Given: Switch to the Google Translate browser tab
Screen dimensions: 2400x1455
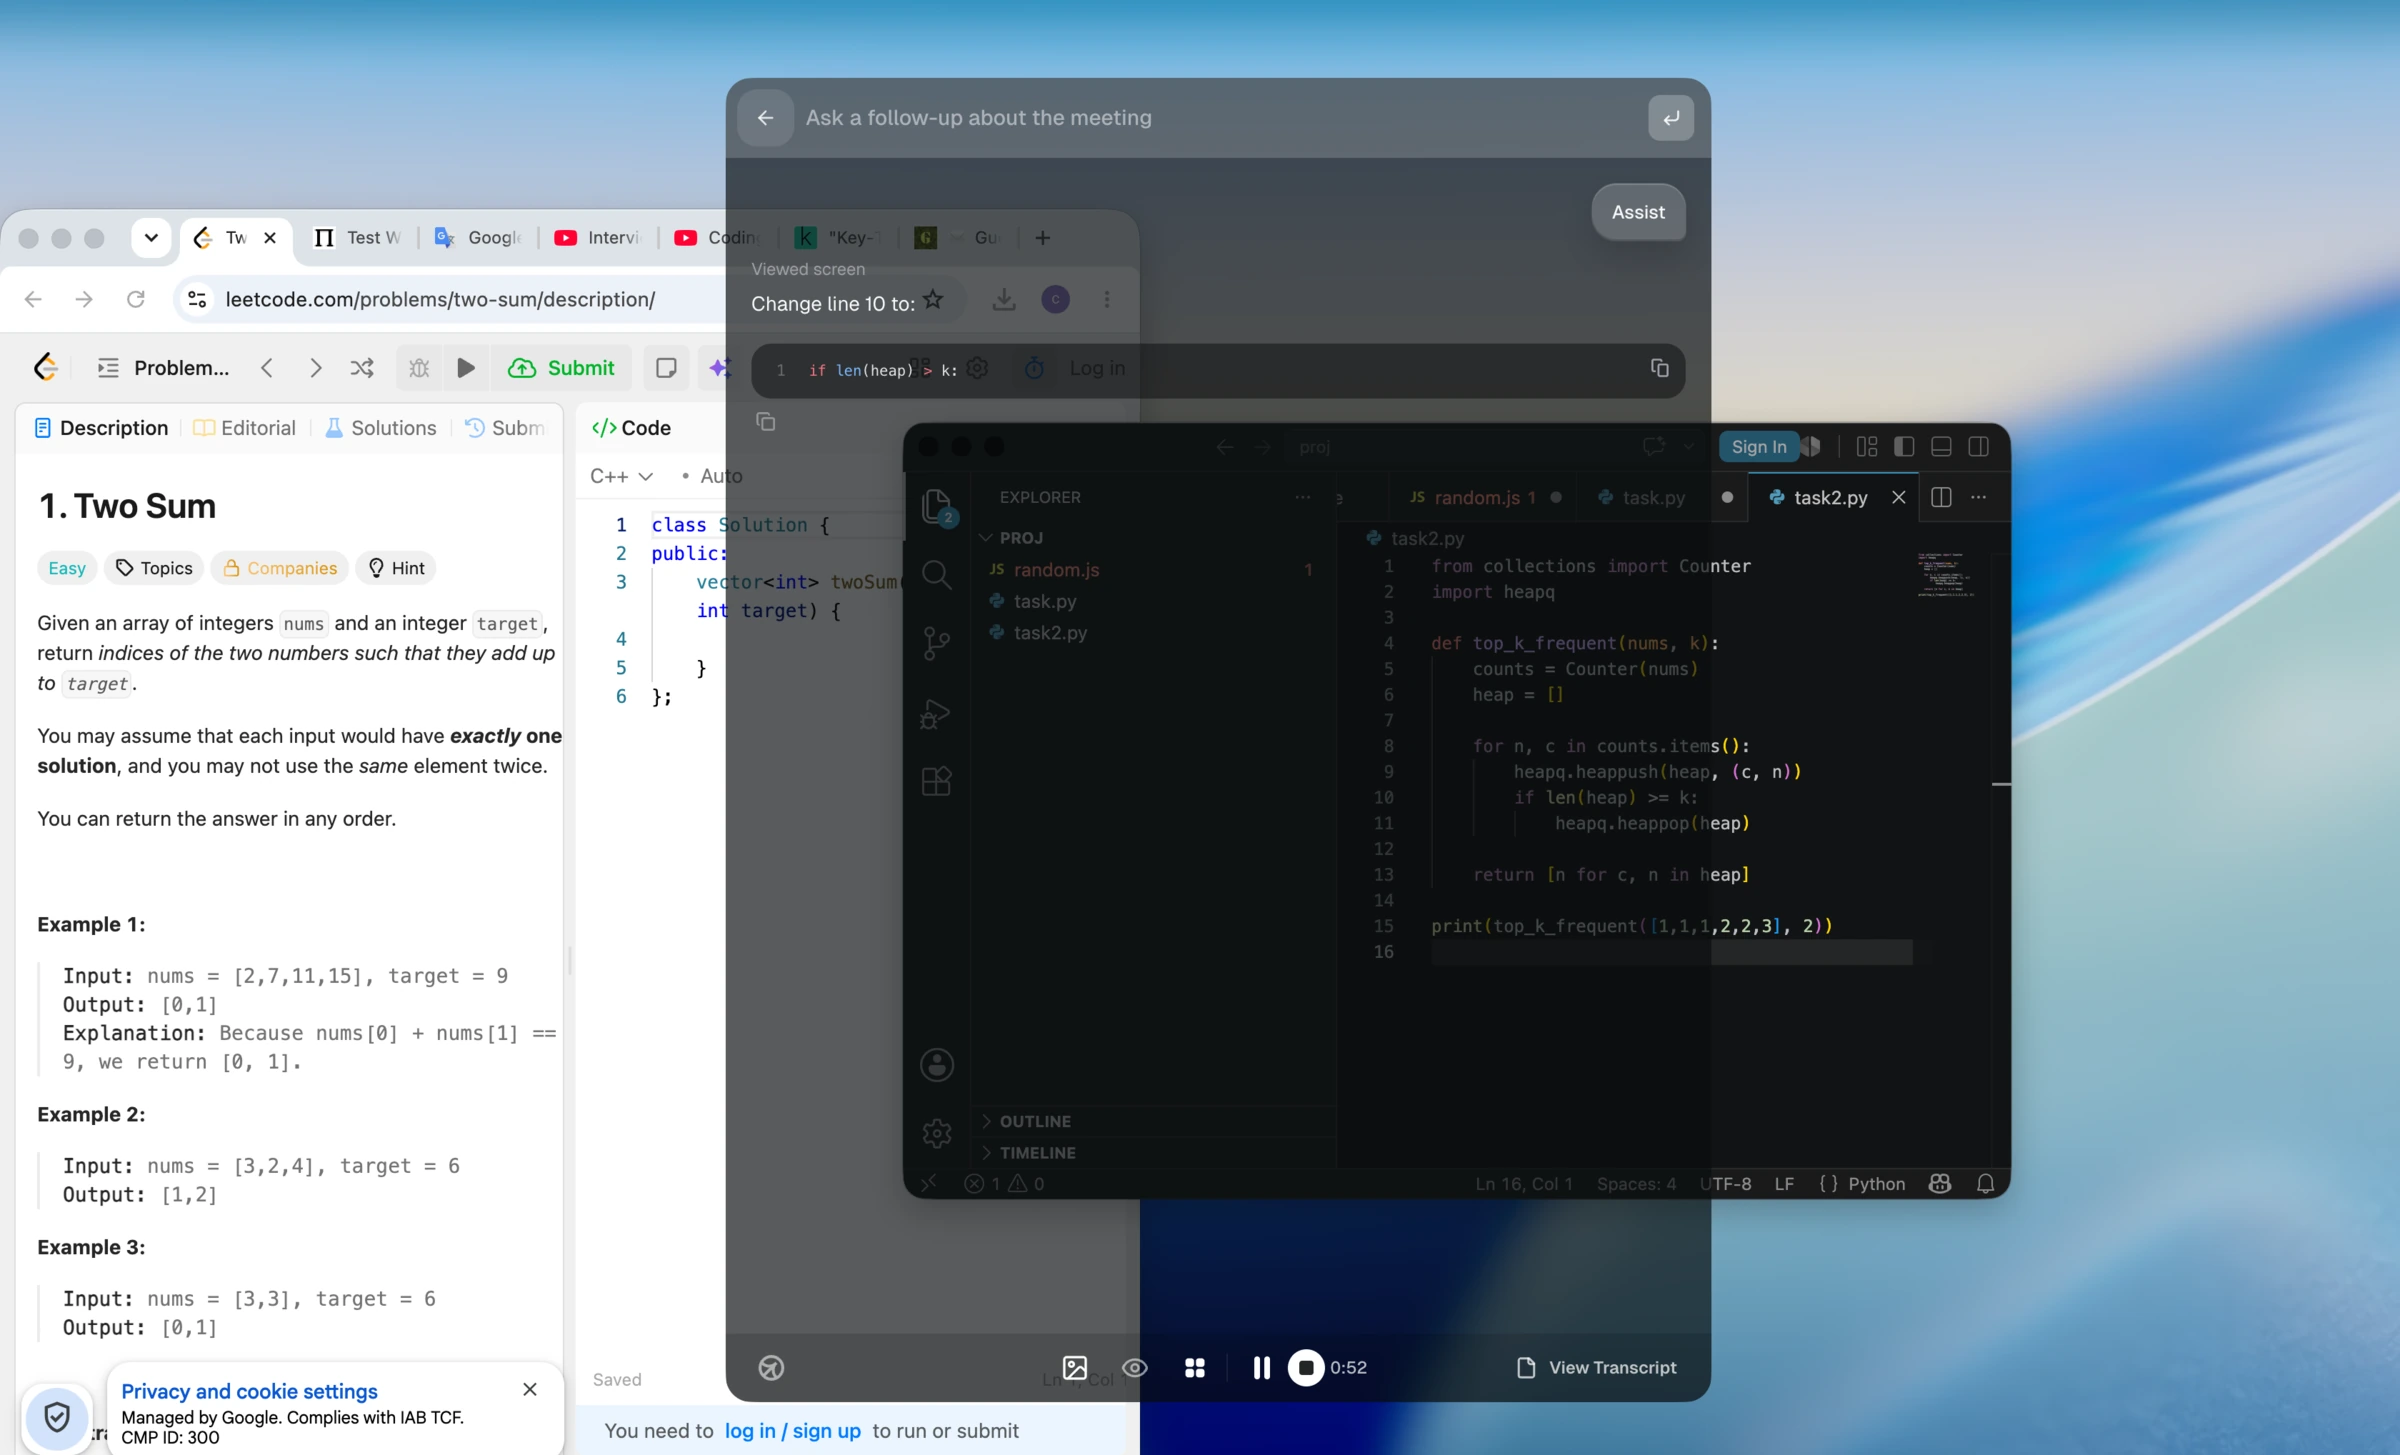Looking at the screenshot, I should 479,238.
